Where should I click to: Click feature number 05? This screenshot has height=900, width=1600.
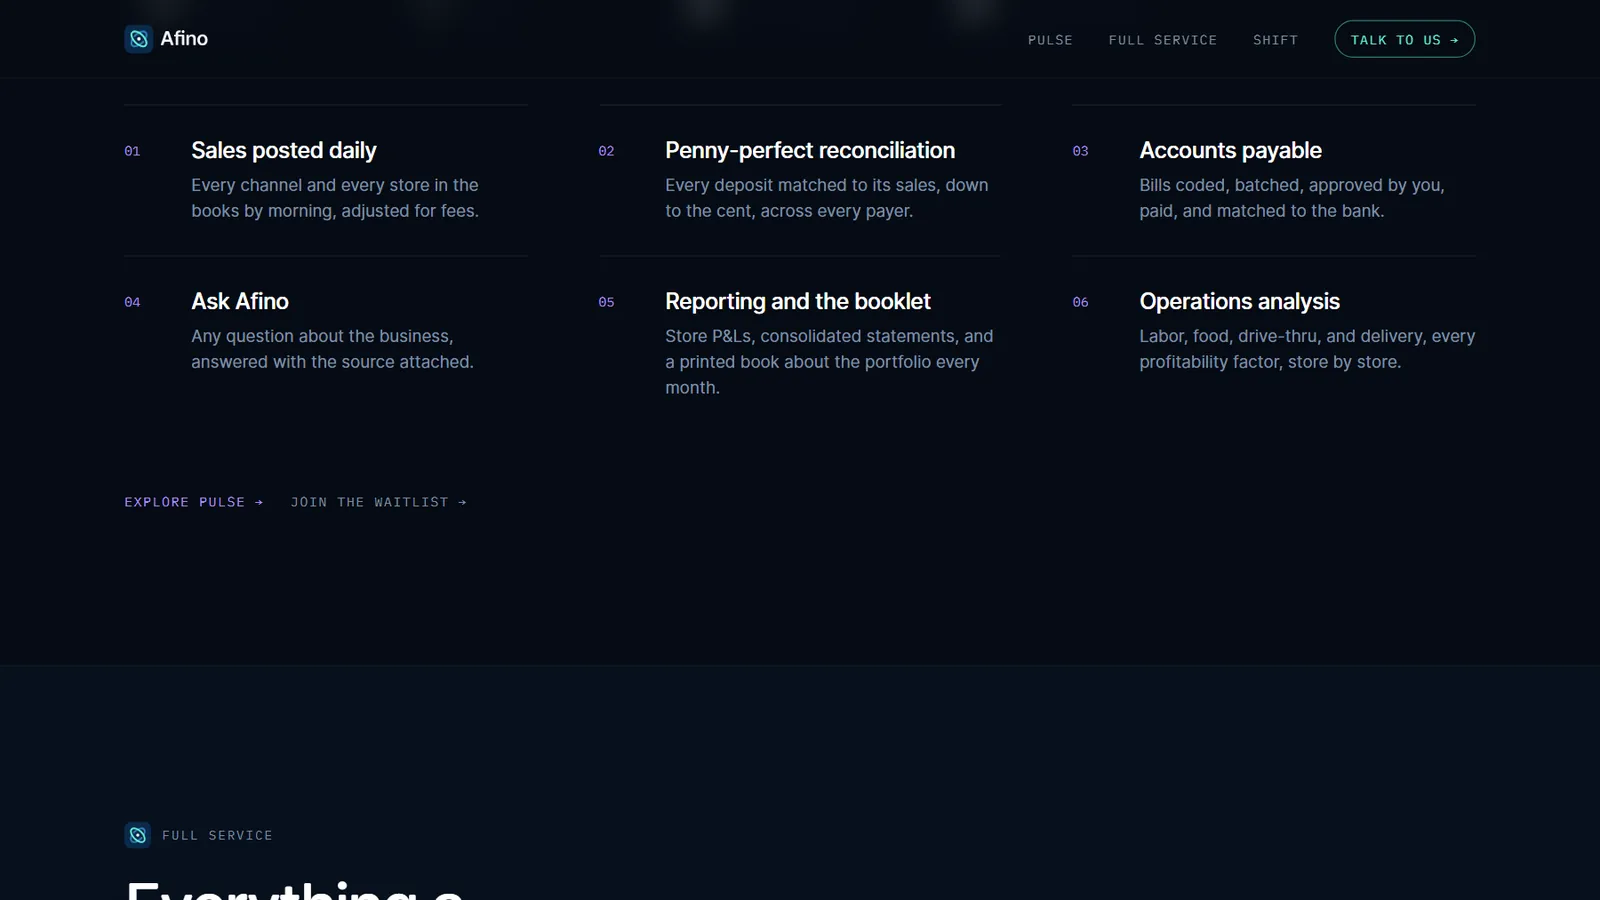click(x=606, y=302)
